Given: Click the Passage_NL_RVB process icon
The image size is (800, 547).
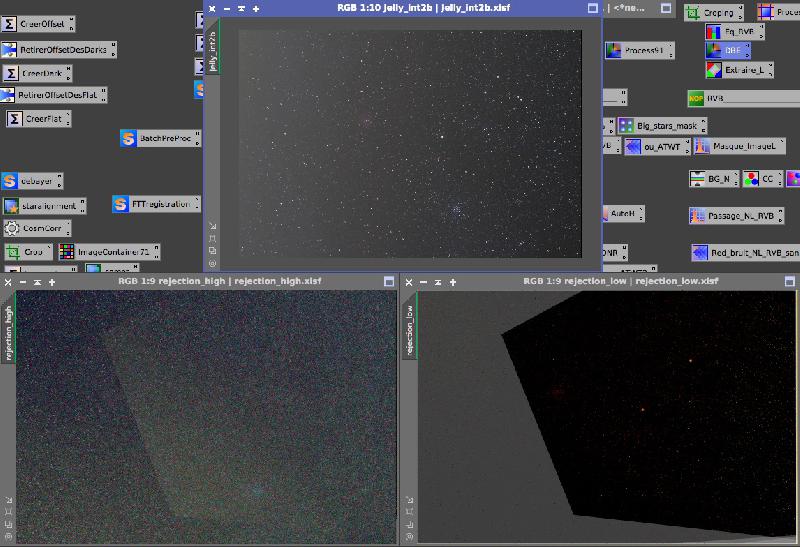Looking at the screenshot, I should coord(736,216).
